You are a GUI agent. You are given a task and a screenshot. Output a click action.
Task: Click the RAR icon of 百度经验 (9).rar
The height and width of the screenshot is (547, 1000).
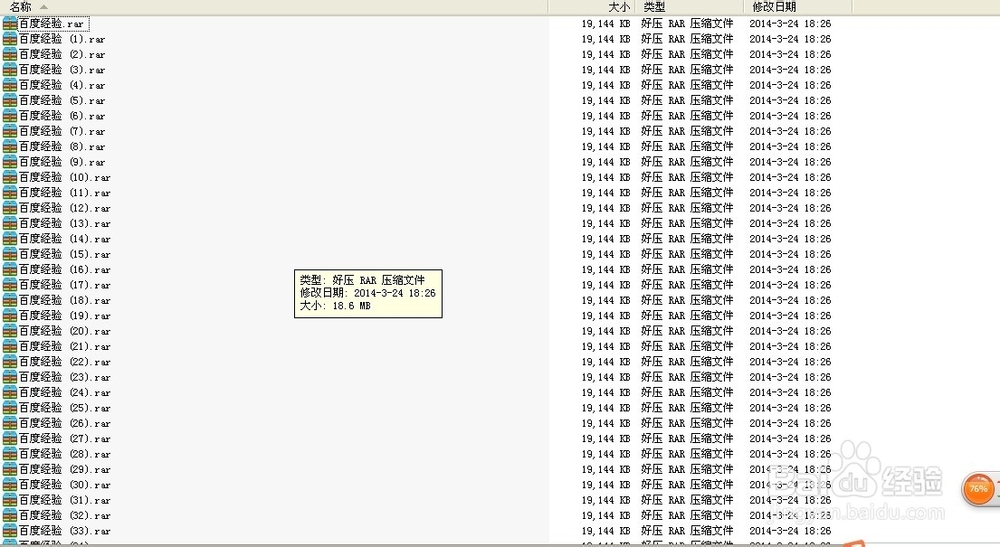tap(10, 162)
